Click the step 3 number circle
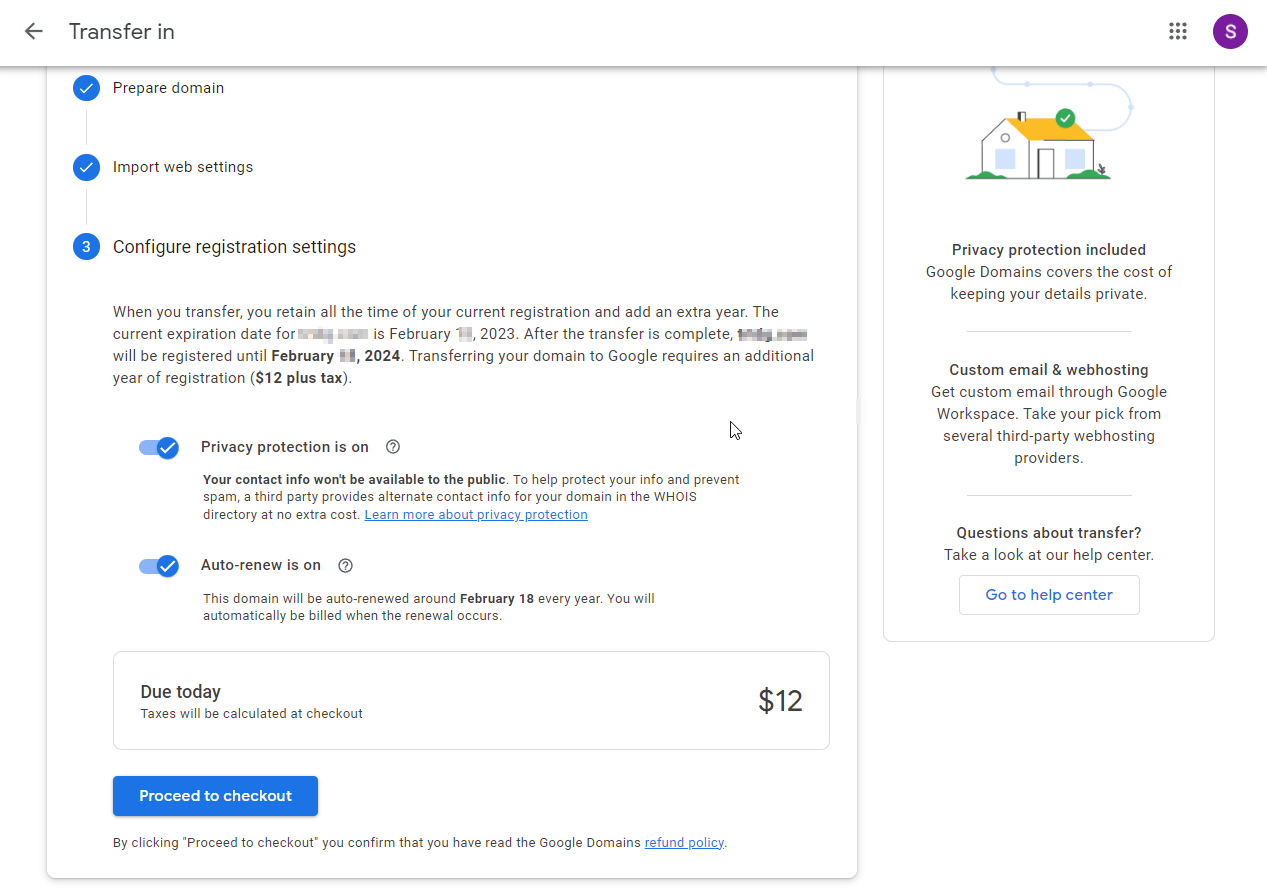The image size is (1267, 893). [x=86, y=246]
